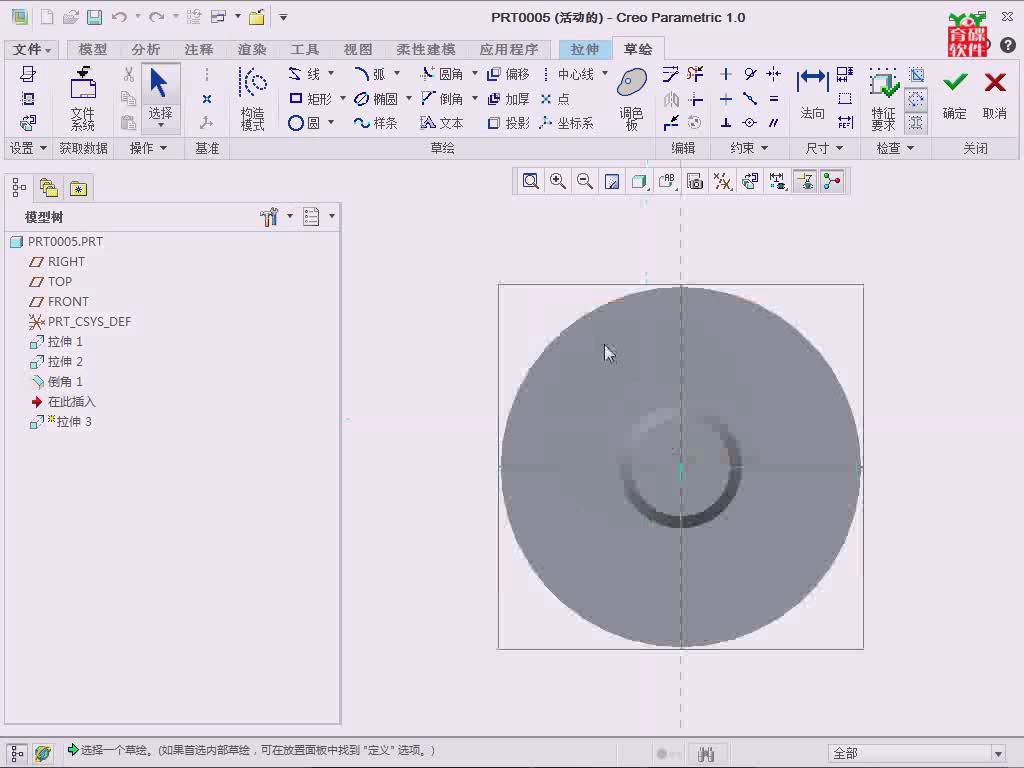Viewport: 1024px width, 768px height.
Task: Apply the perpendicular constraint icon
Action: point(726,123)
